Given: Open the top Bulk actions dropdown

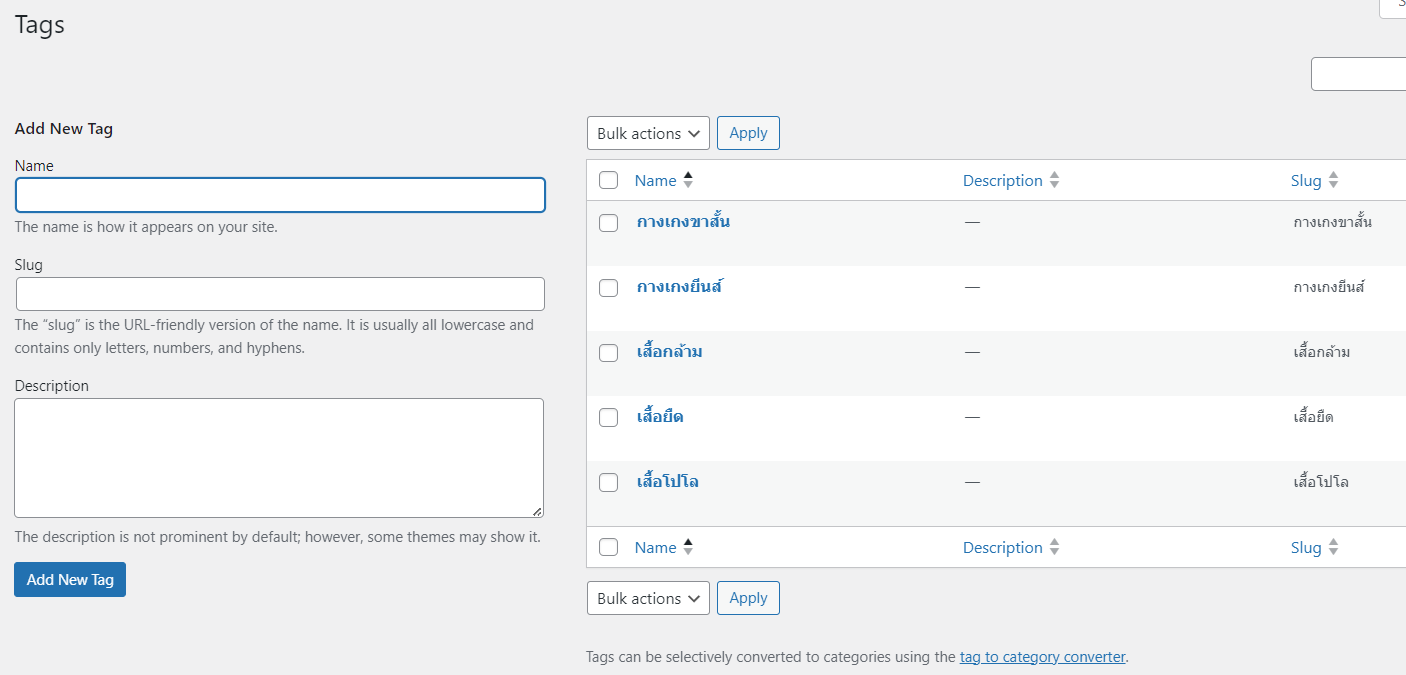Looking at the screenshot, I should click(648, 132).
